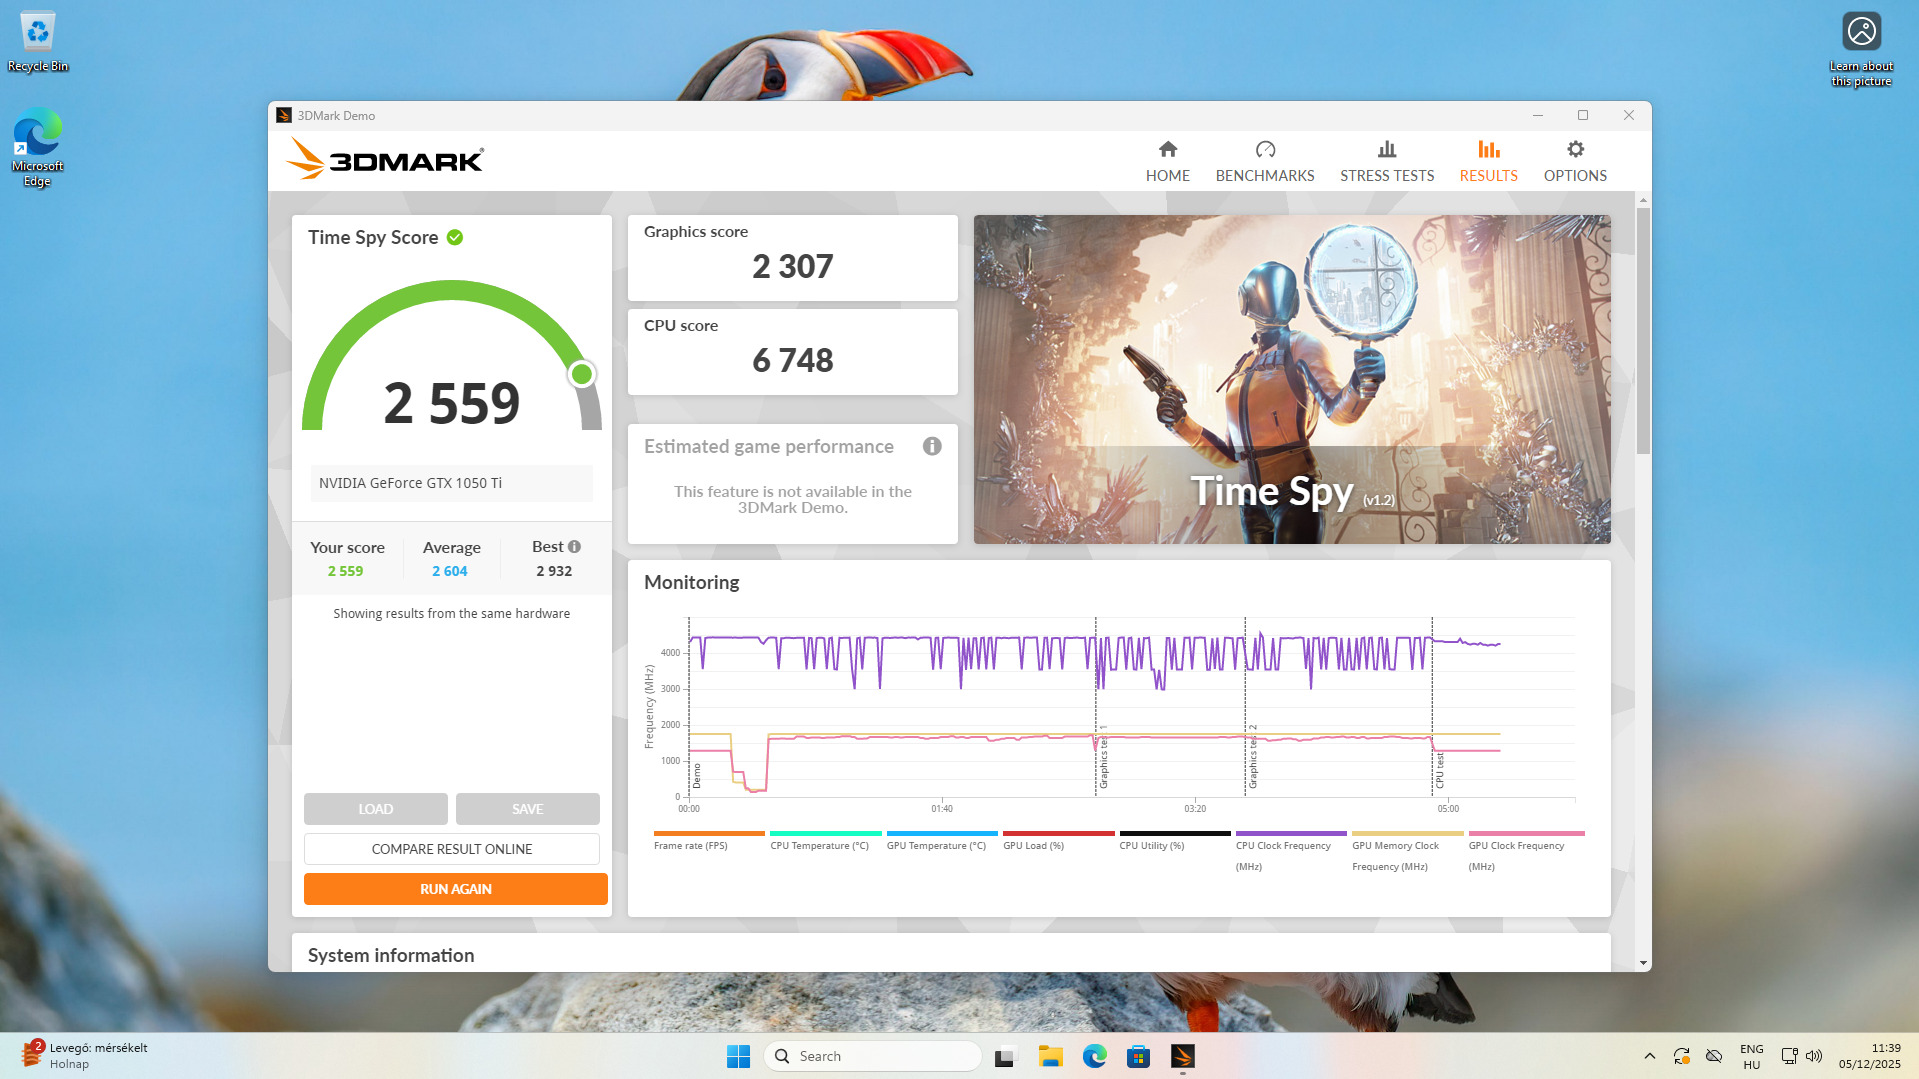Click the orange RUN AGAIN button
Viewport: 1919px width, 1079px height.
click(456, 889)
